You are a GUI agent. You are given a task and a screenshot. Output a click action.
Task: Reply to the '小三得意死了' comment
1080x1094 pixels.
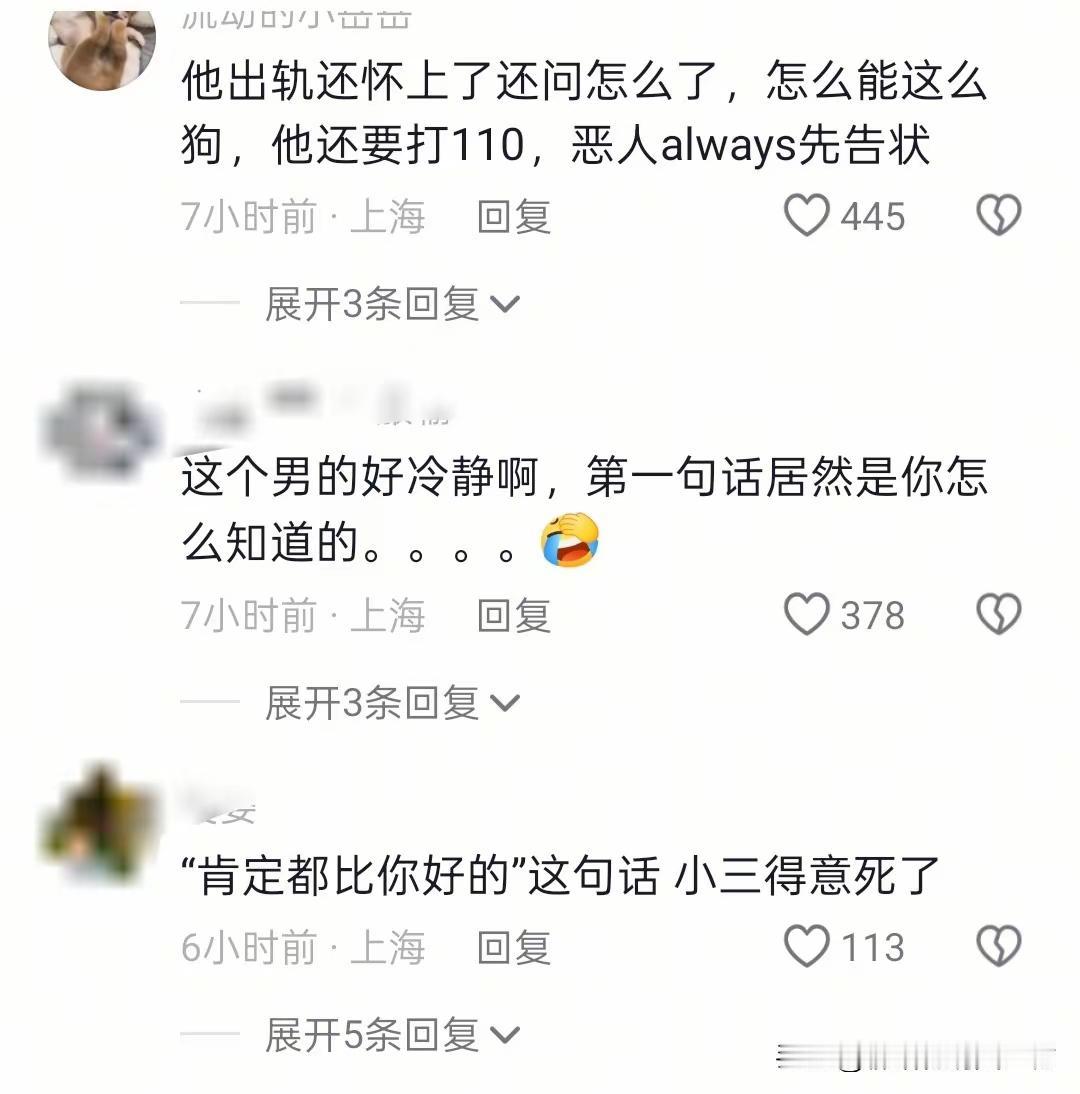pos(514,947)
